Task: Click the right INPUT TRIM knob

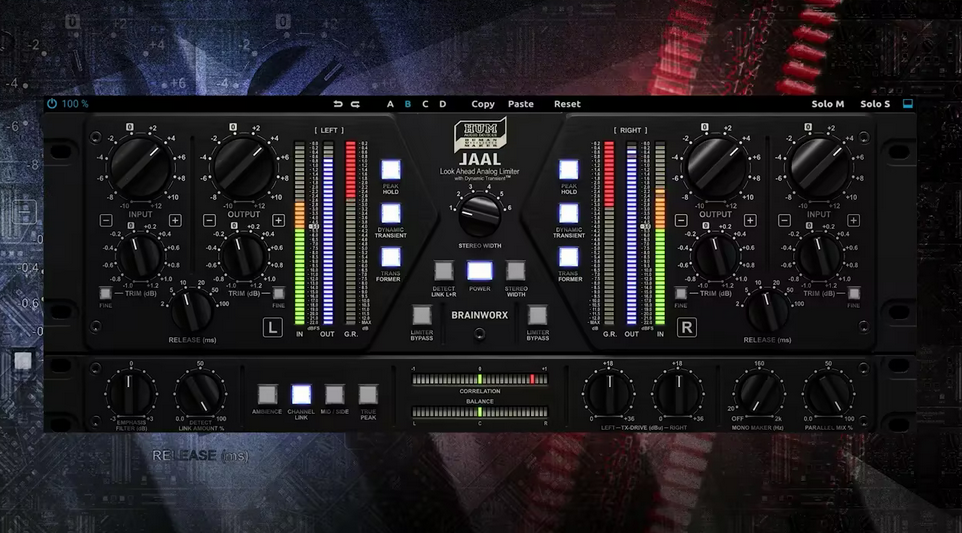Action: tap(819, 256)
